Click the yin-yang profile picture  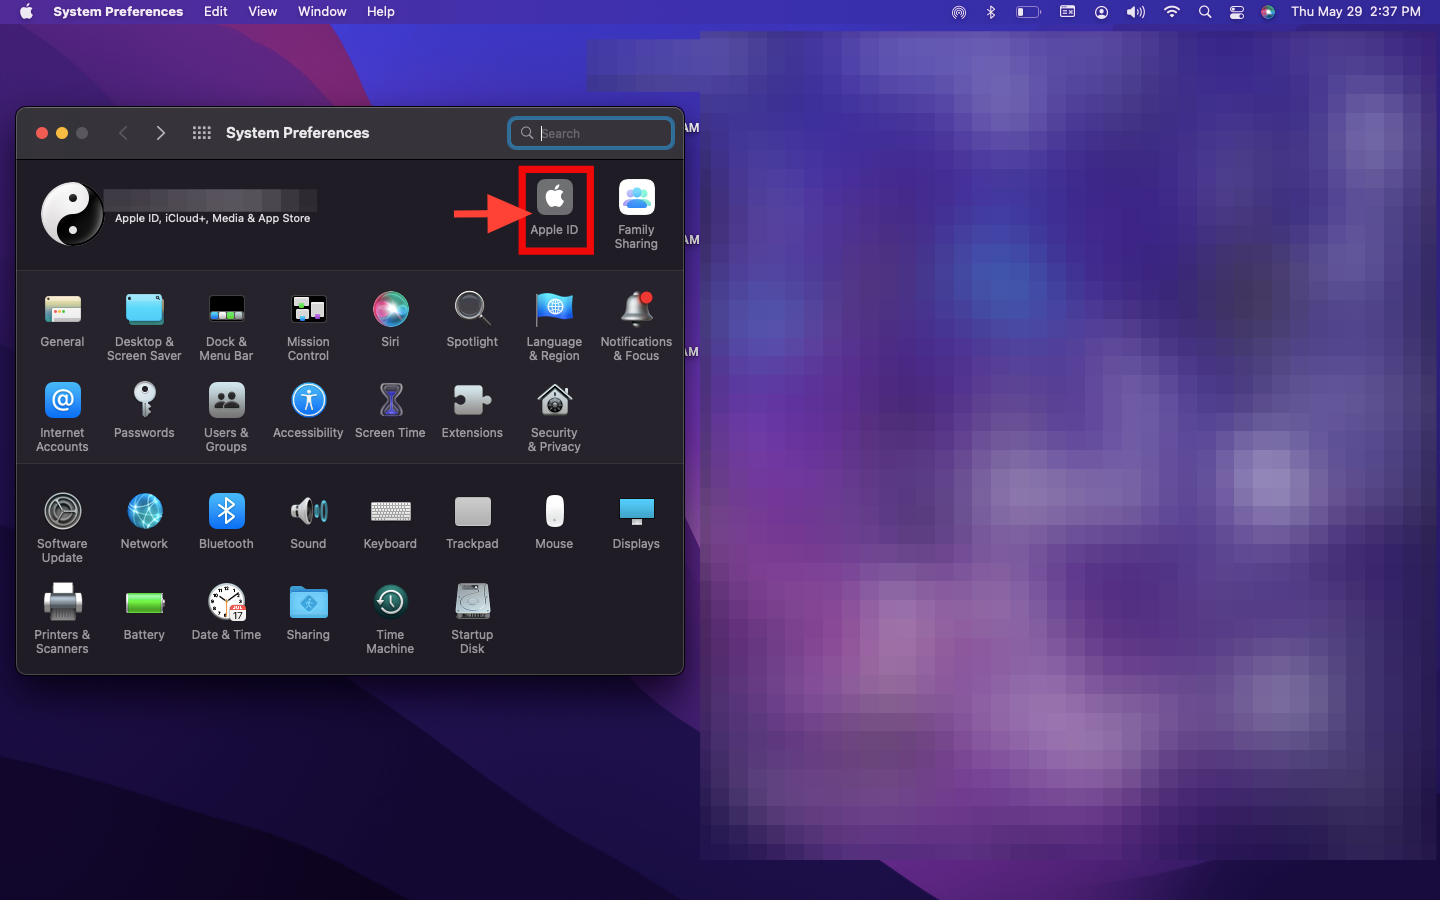(72, 213)
